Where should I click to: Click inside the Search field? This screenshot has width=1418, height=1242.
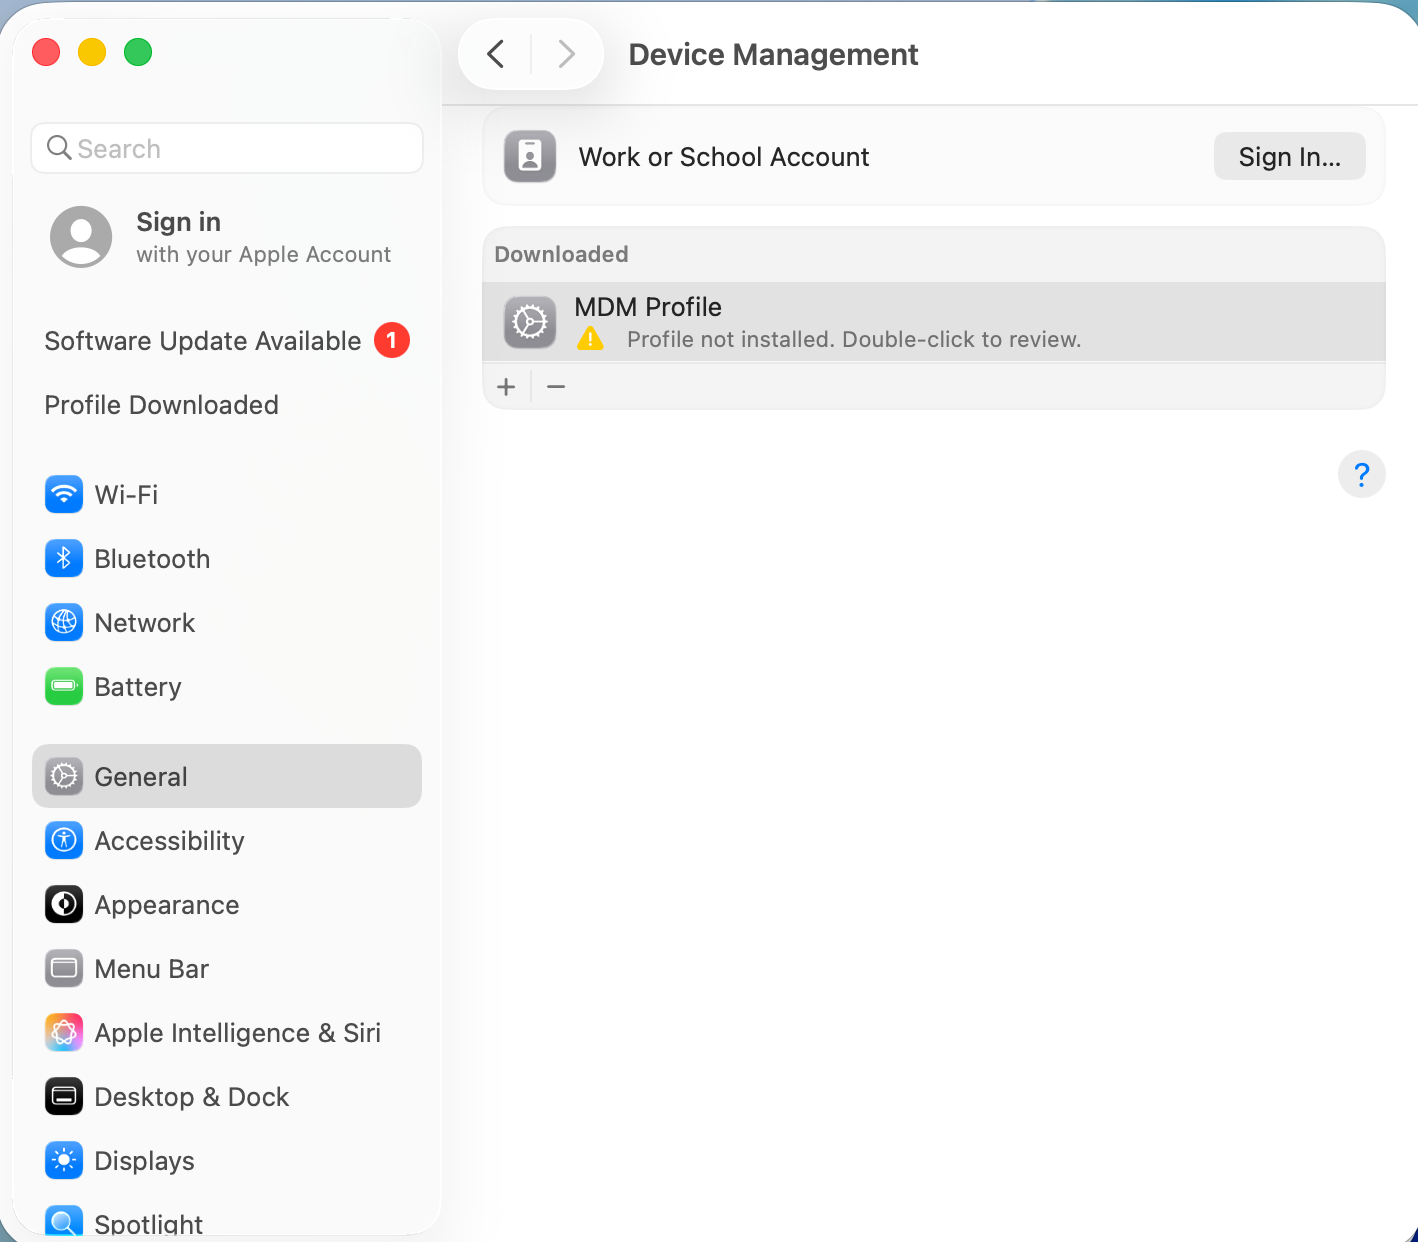(x=226, y=148)
